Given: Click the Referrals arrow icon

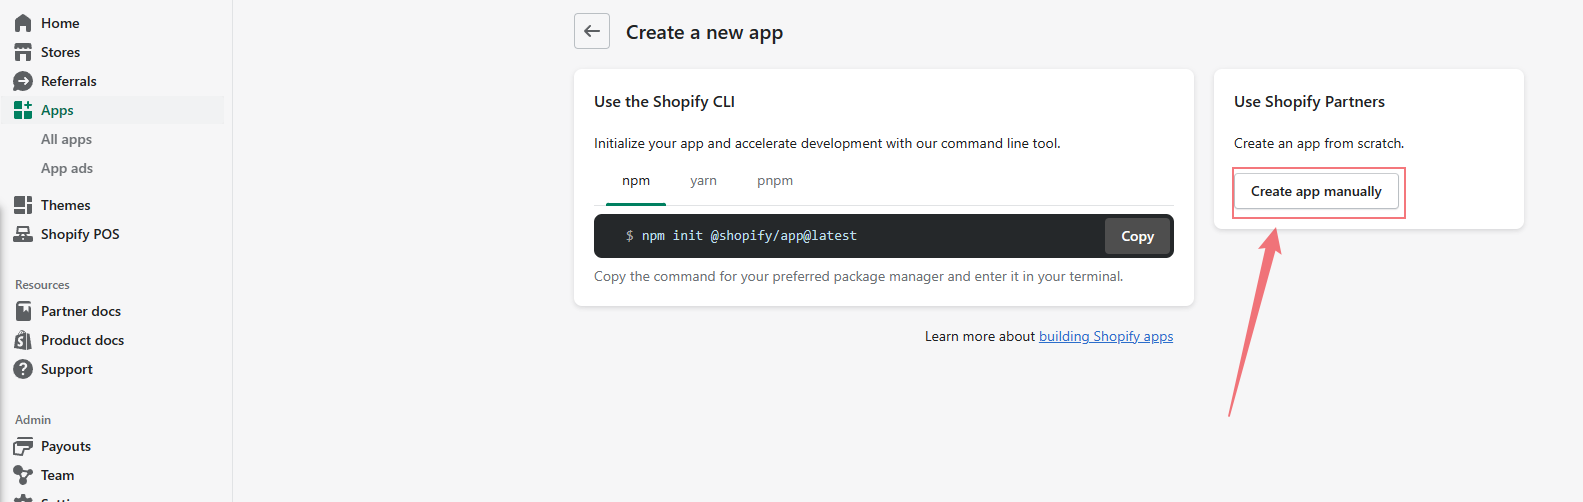Looking at the screenshot, I should [x=23, y=81].
